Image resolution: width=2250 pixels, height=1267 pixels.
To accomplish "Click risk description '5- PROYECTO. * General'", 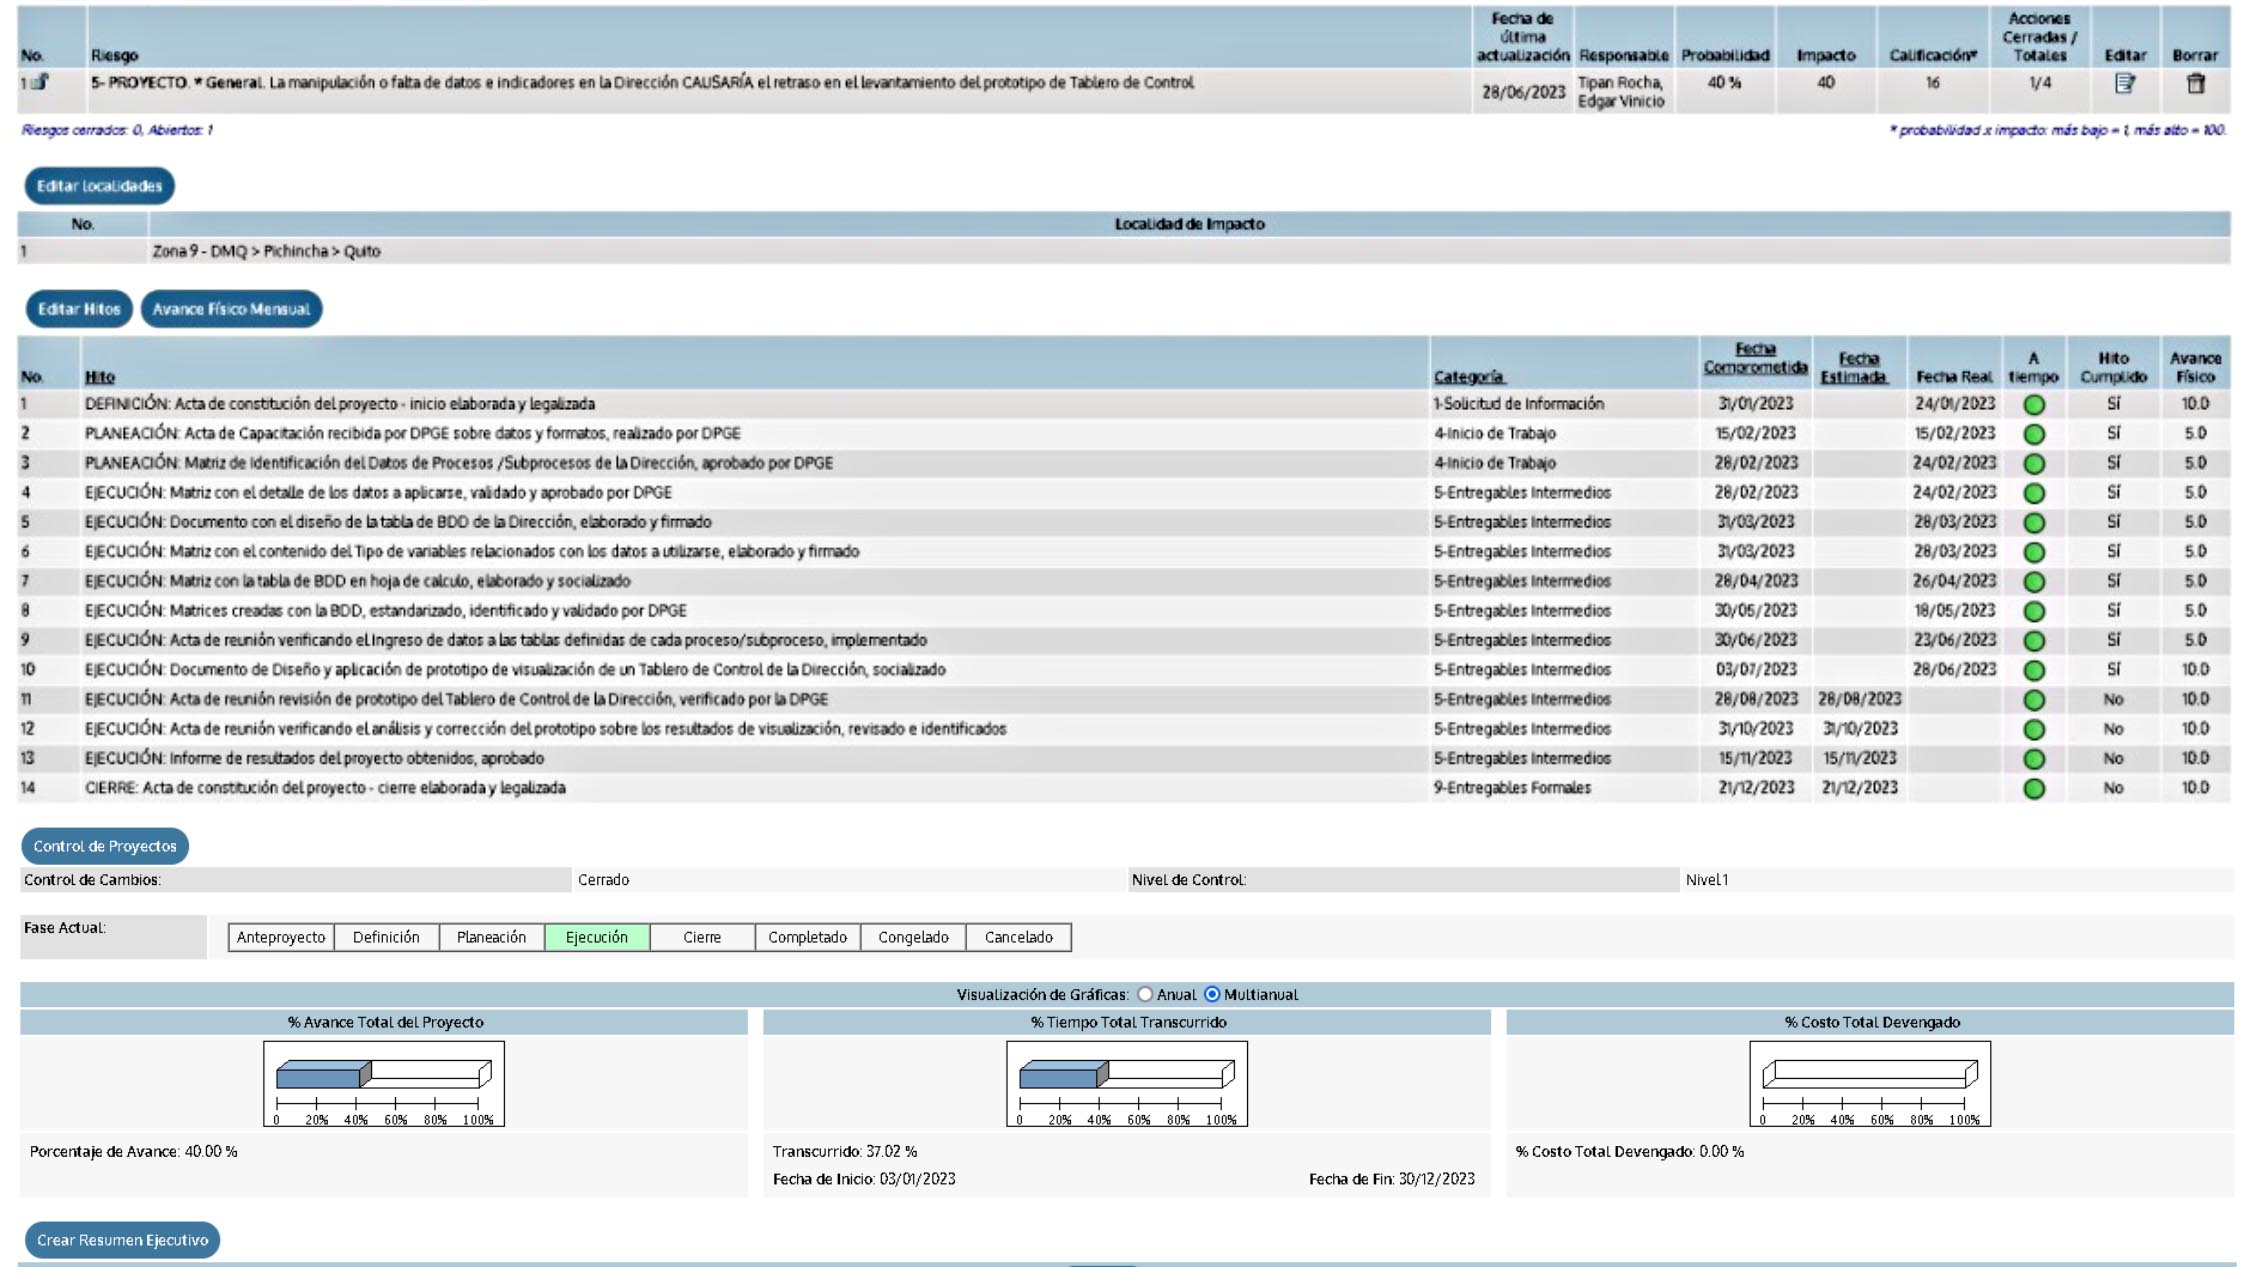I will [642, 83].
